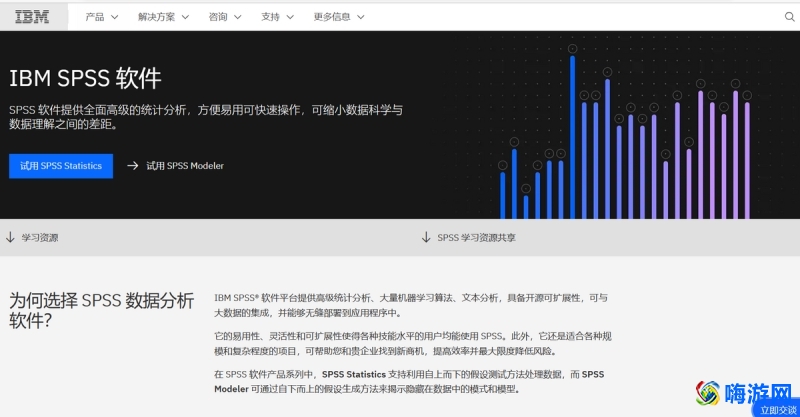800x417 pixels.
Task: Open the 产品 navigation menu
Action: tap(102, 17)
